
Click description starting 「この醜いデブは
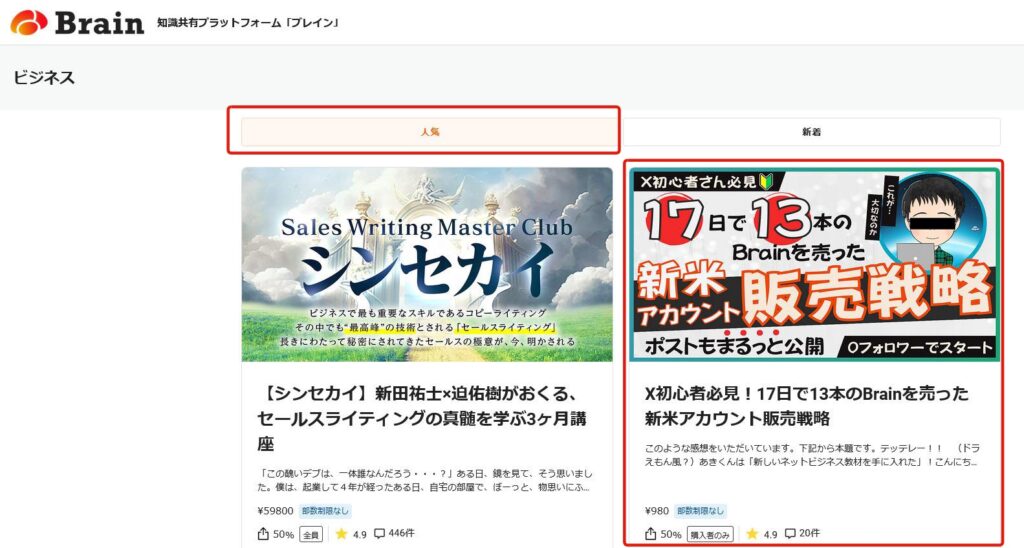click(425, 480)
